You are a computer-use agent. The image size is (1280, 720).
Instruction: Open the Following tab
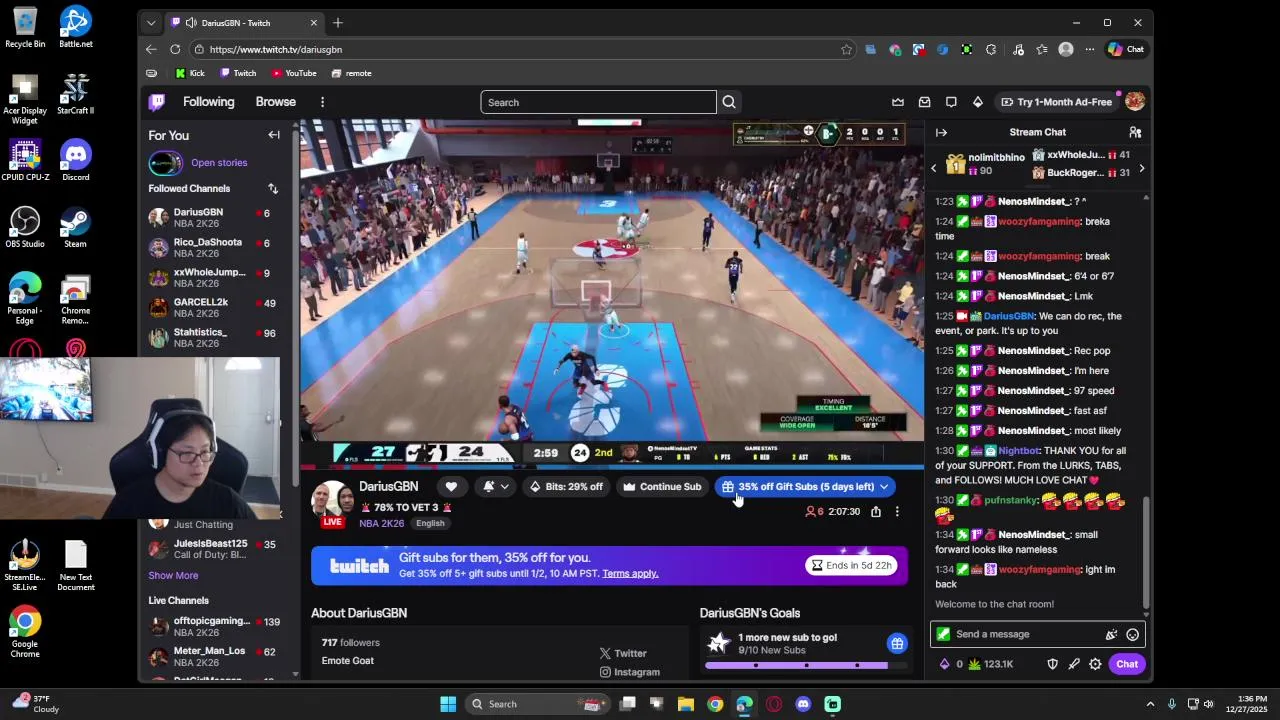click(x=208, y=102)
